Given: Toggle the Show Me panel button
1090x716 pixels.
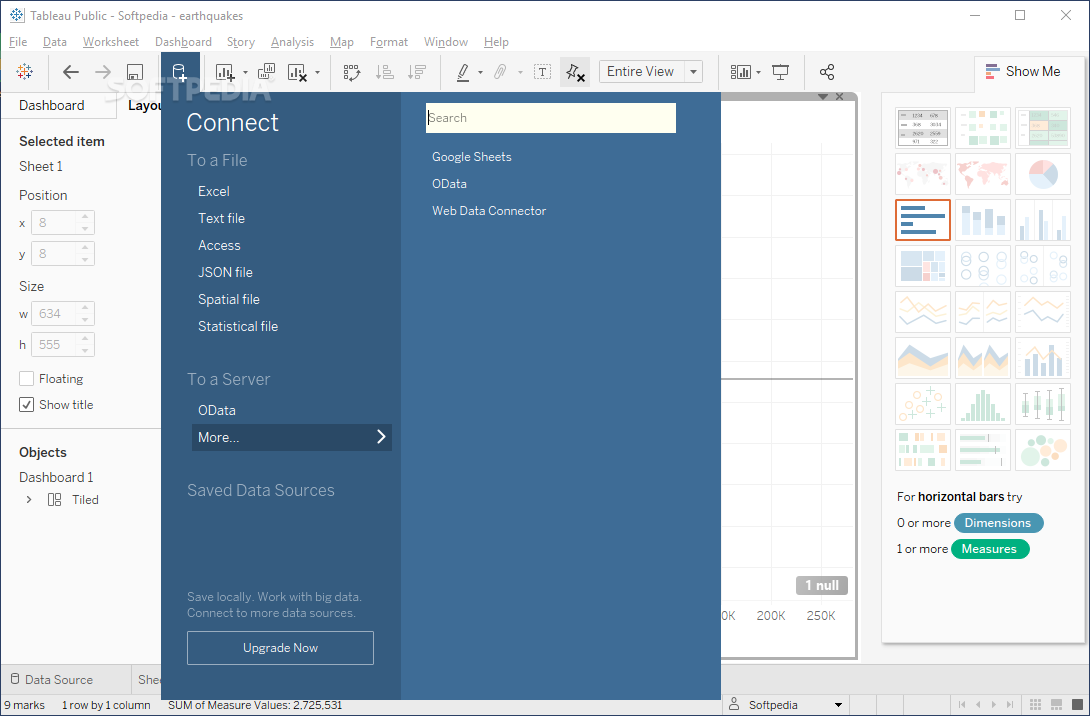Looking at the screenshot, I should click(1023, 72).
